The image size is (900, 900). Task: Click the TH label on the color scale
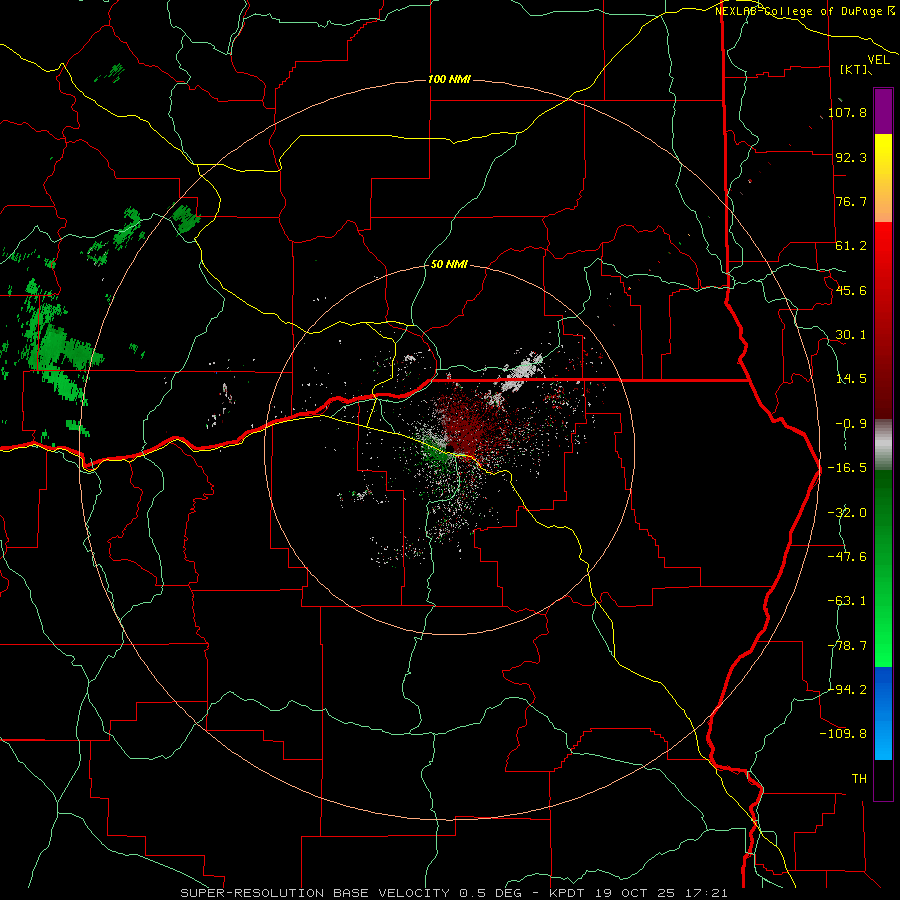click(x=859, y=779)
